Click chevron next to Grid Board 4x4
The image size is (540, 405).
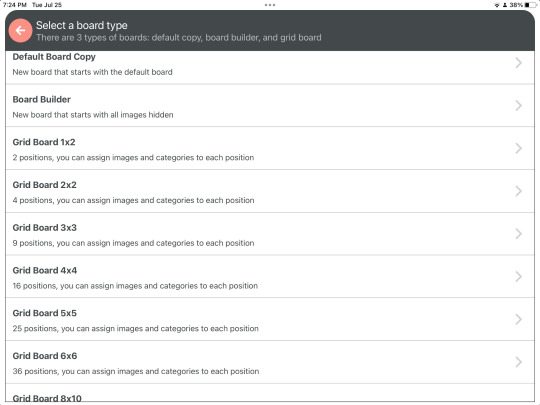pyautogui.click(x=518, y=277)
